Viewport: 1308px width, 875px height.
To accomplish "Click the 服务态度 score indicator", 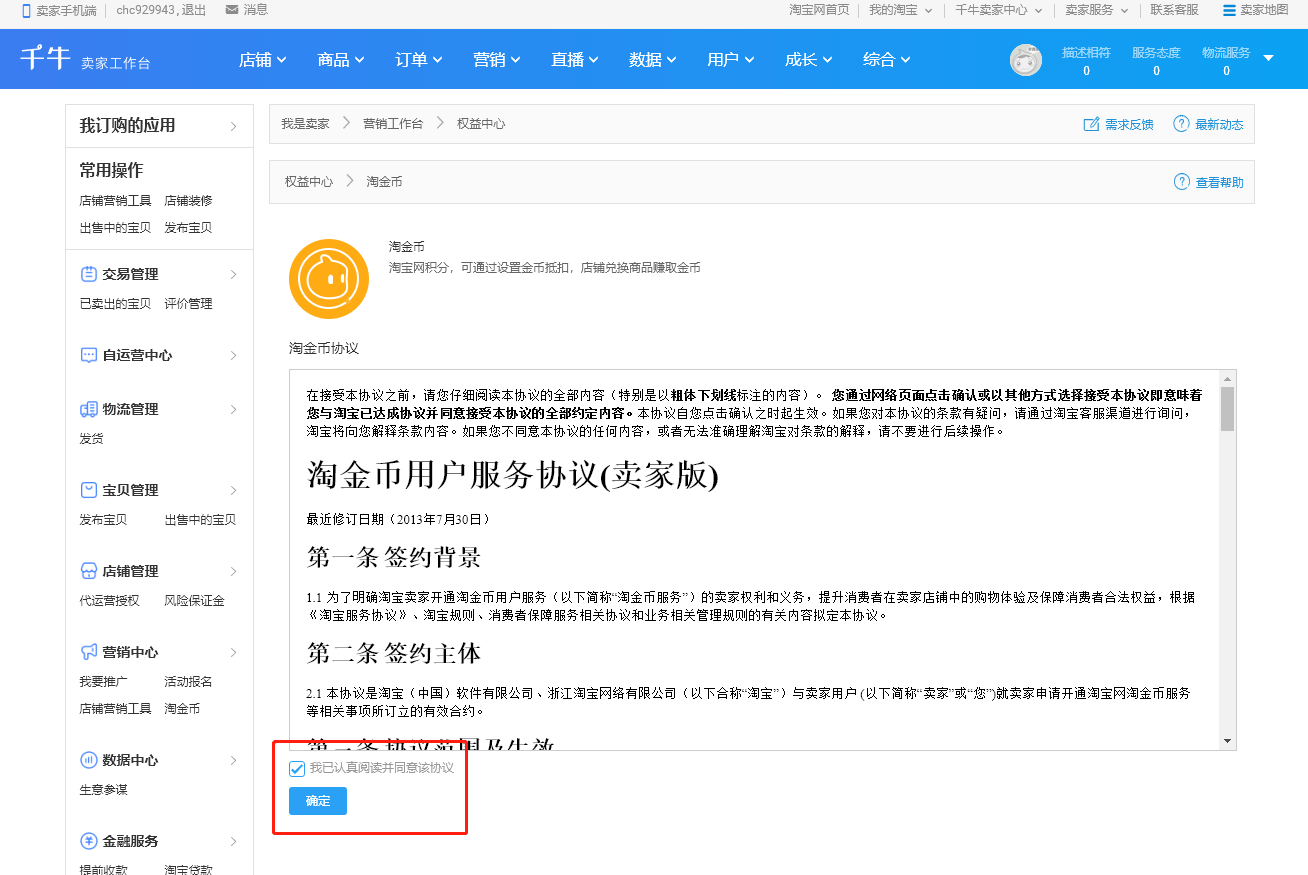I will (1156, 61).
